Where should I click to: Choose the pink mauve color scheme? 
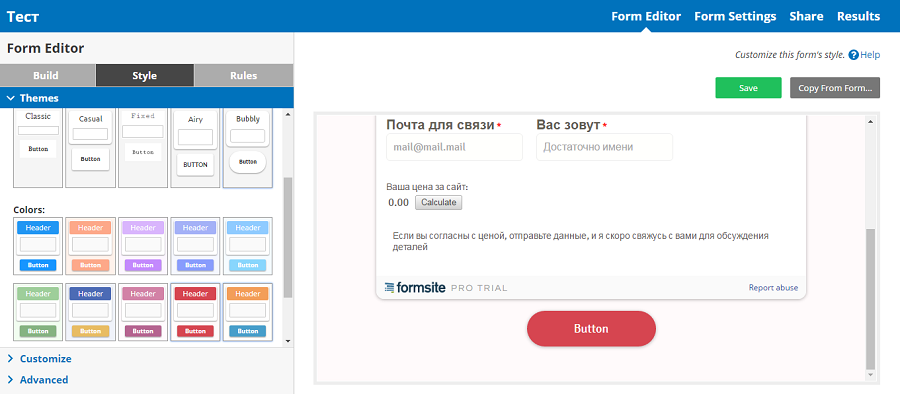point(143,312)
